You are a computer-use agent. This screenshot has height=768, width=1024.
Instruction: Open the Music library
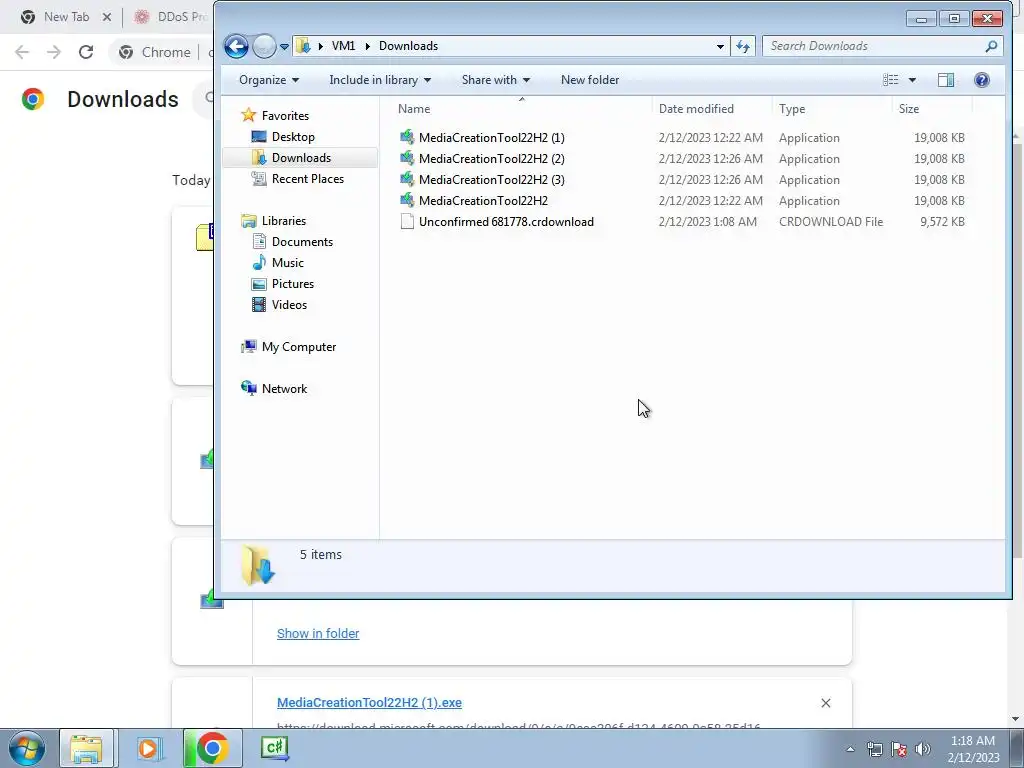point(287,263)
